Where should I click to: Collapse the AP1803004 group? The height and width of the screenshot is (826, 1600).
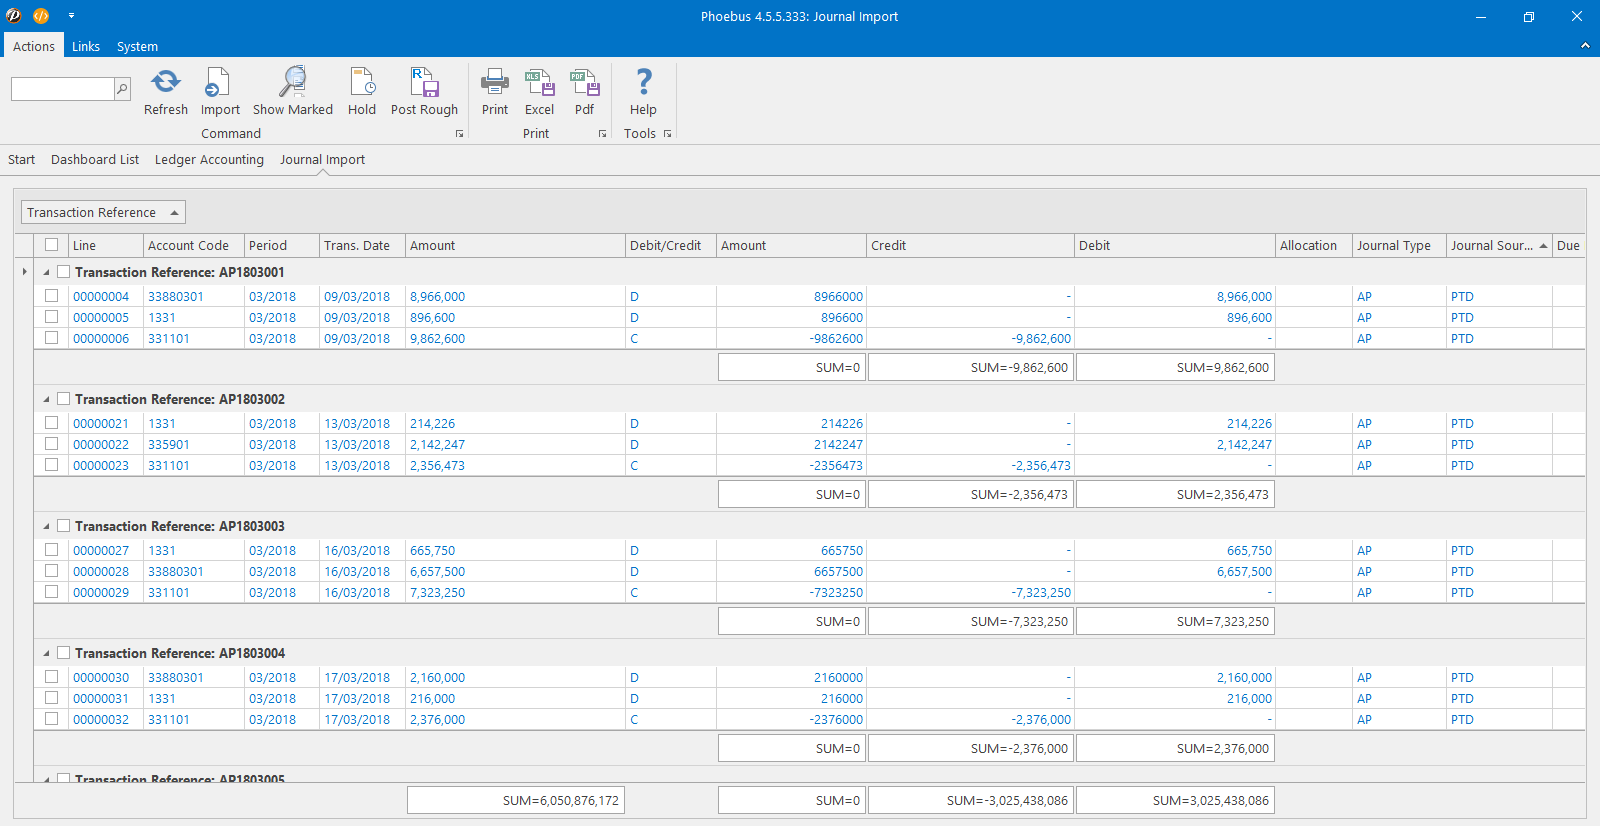tap(46, 653)
